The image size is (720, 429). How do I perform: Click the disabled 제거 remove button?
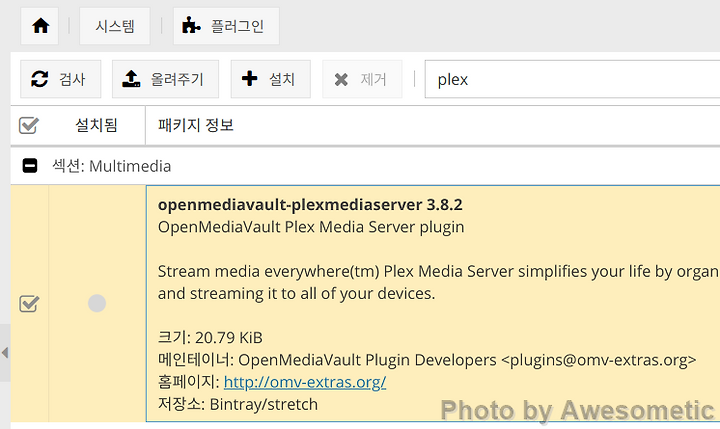tap(362, 79)
